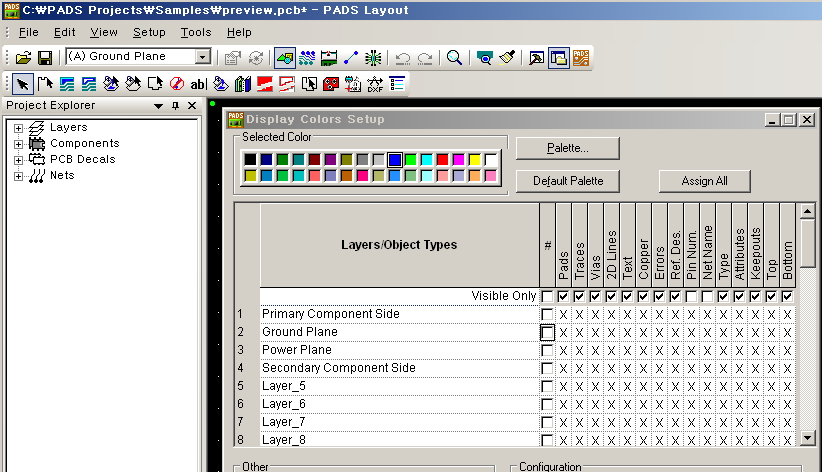Viewport: 822px width, 472px height.
Task: Click the layer list scroll up arrow
Action: [x=807, y=211]
